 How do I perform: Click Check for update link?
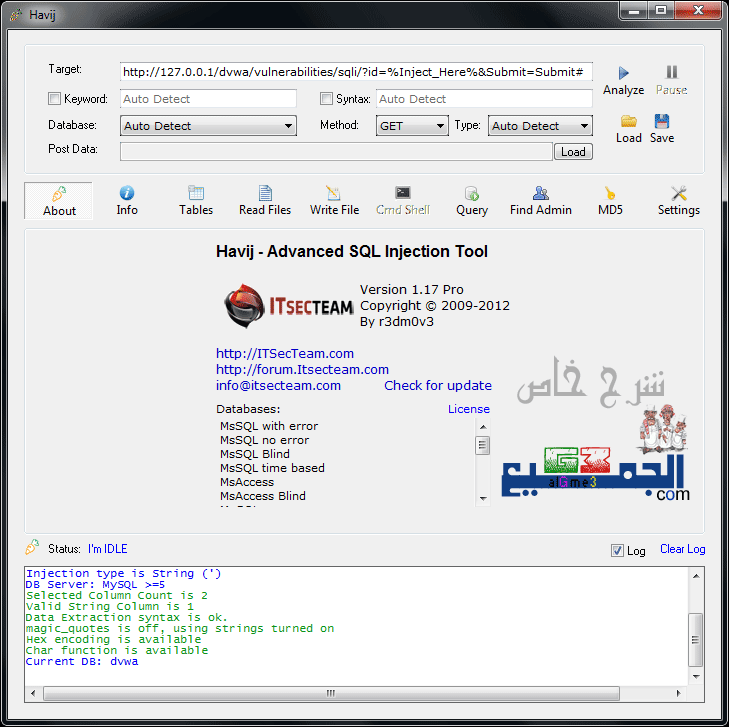tap(437, 386)
